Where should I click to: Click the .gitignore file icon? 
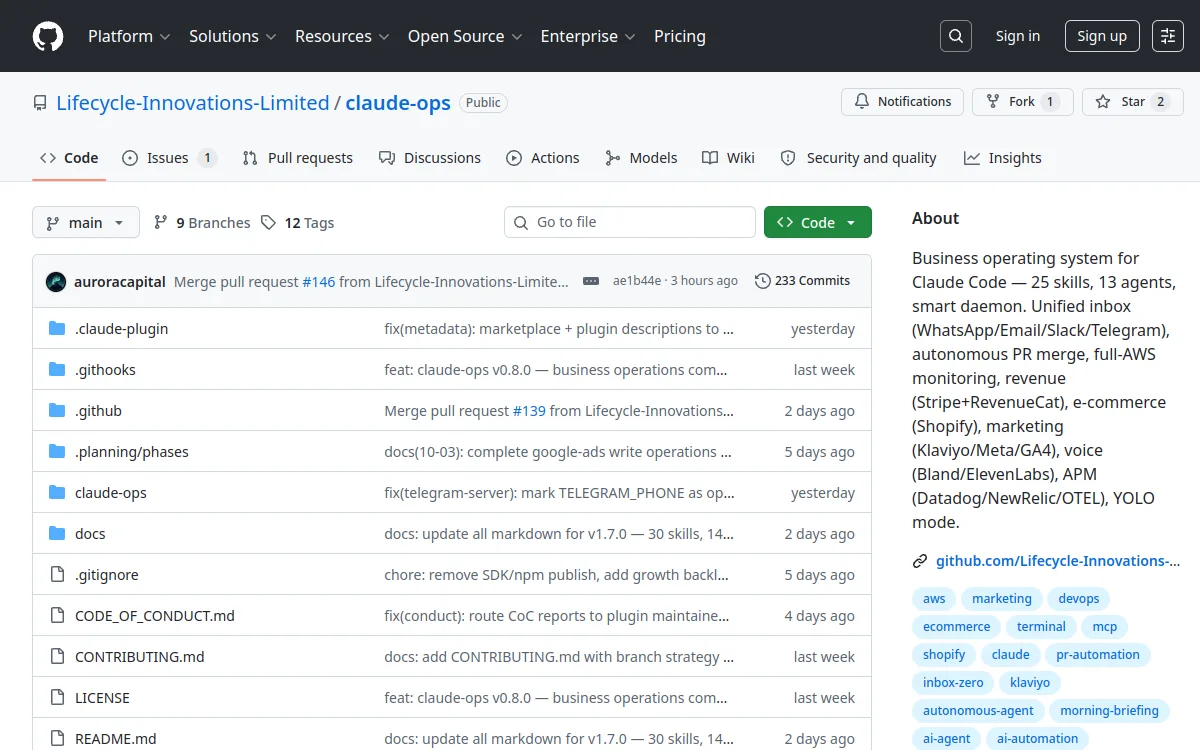[57, 575]
